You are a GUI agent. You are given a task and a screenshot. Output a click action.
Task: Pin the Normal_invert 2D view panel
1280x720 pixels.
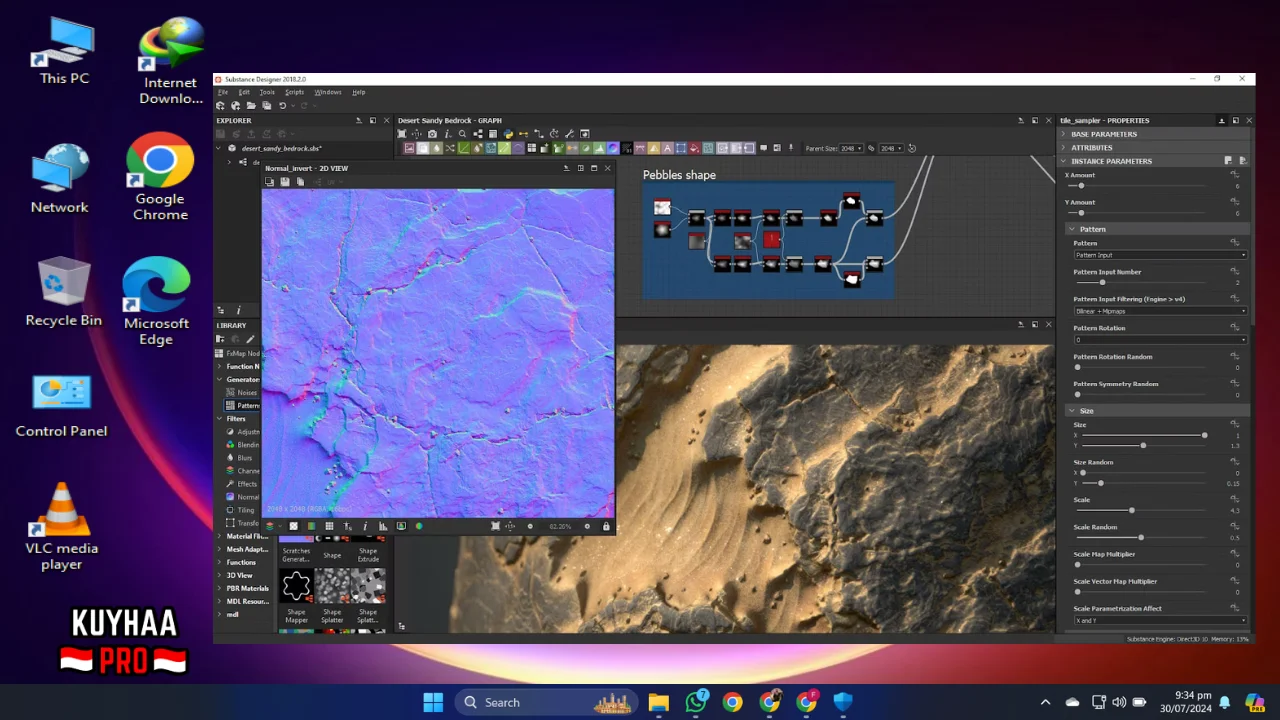[566, 168]
